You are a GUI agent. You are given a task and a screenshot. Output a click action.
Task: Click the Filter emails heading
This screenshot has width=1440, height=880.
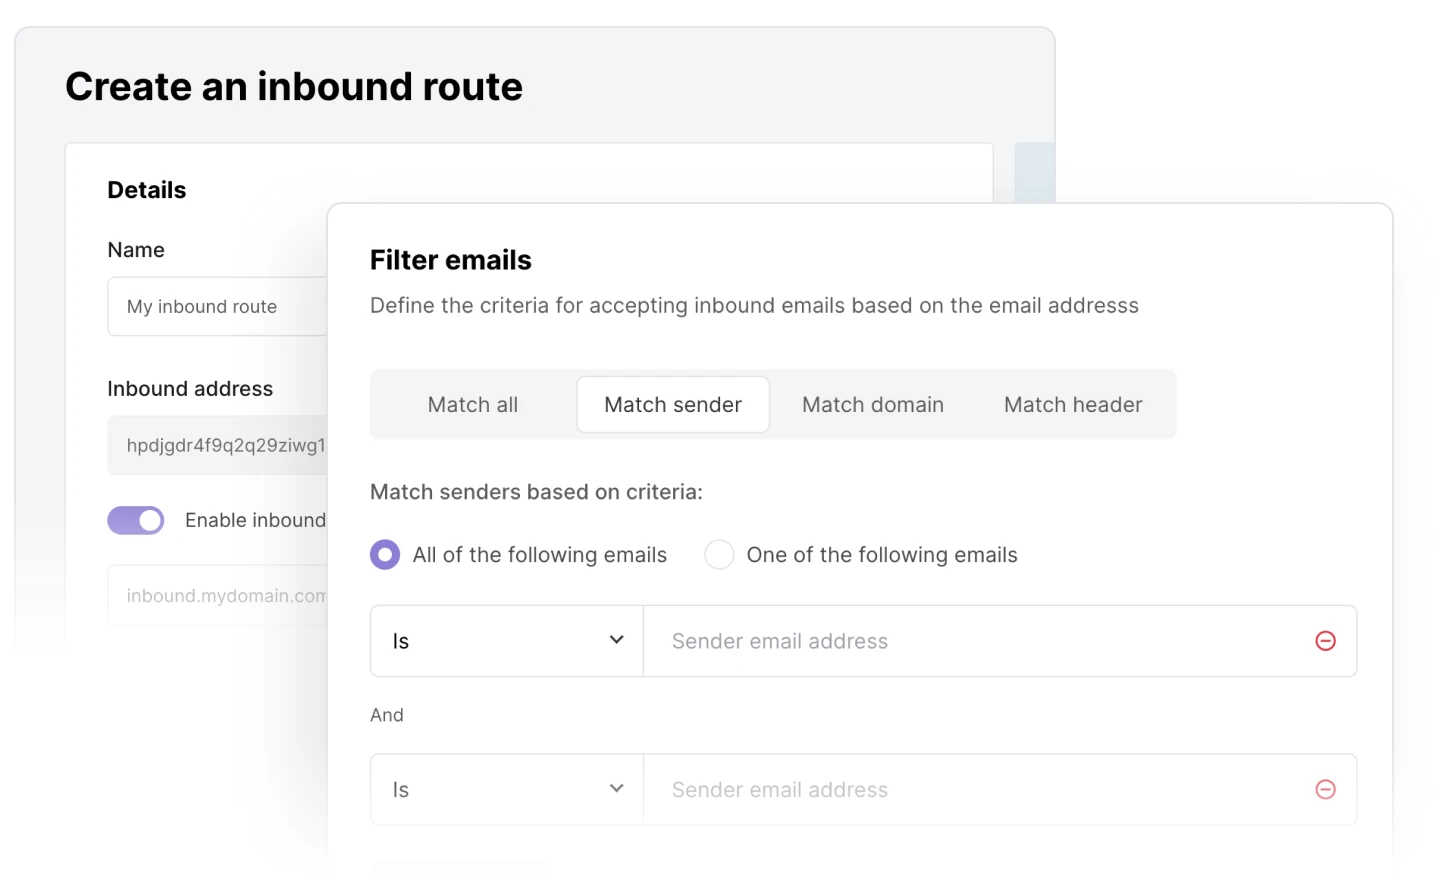tap(451, 260)
